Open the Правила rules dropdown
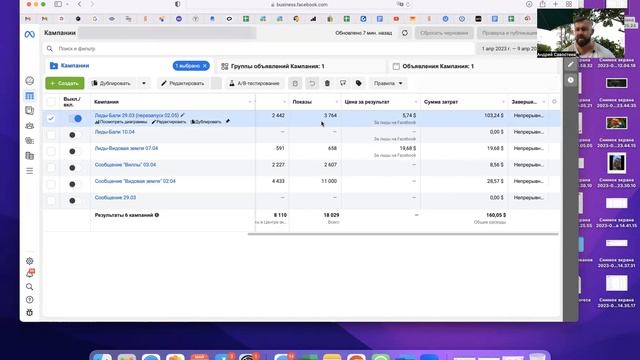Image resolution: width=640 pixels, height=360 pixels. click(388, 83)
